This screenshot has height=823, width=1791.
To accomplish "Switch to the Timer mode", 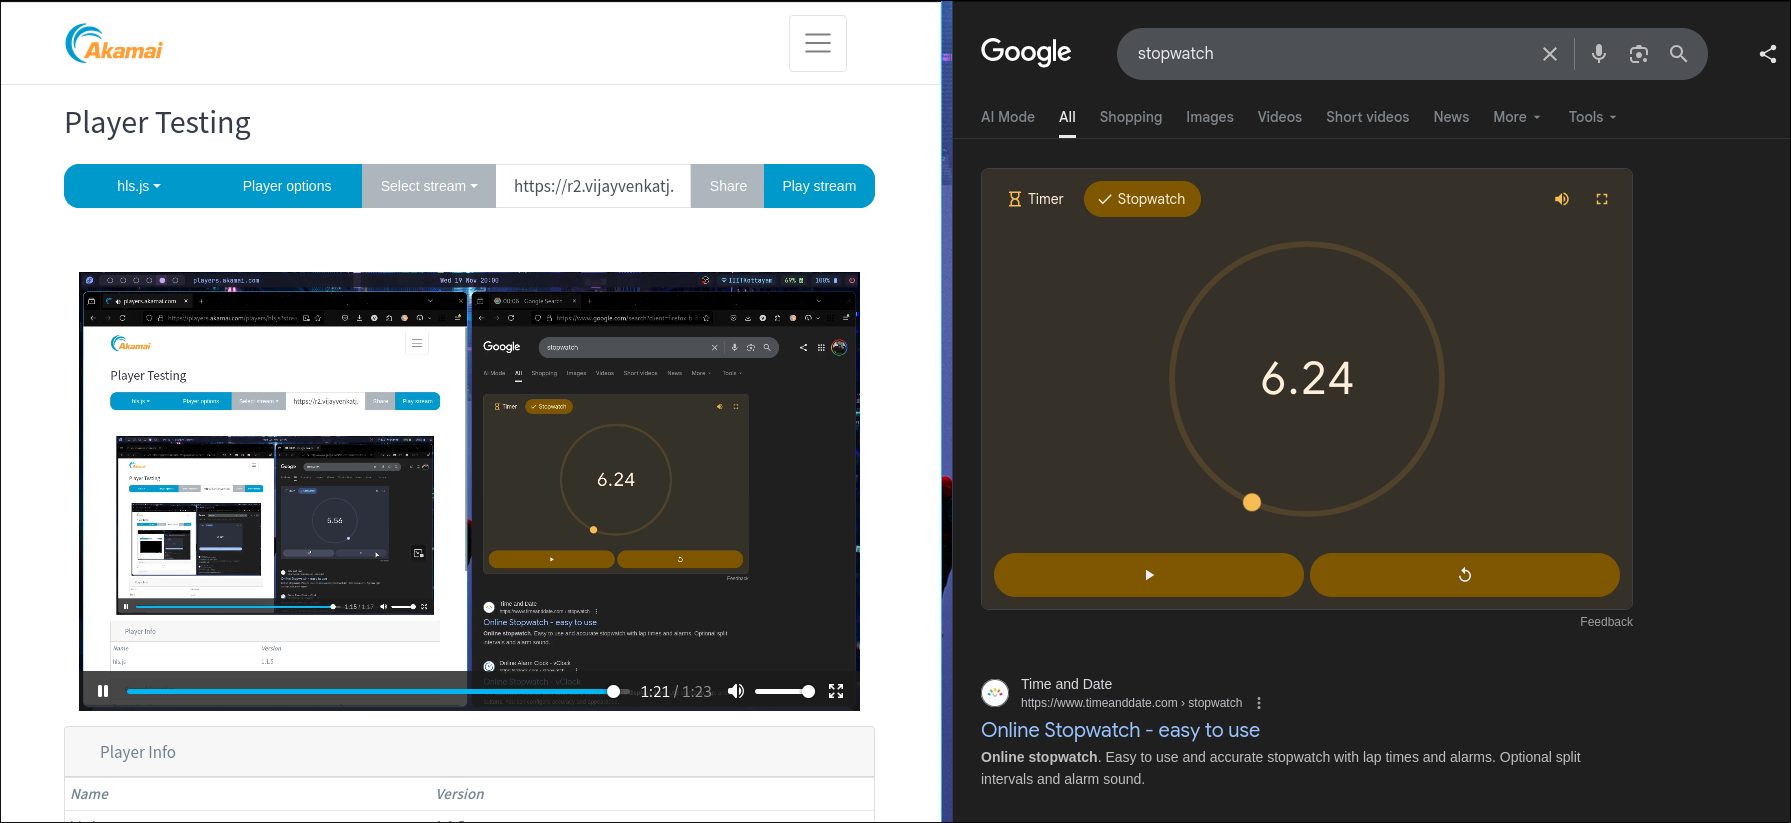I will [1035, 199].
